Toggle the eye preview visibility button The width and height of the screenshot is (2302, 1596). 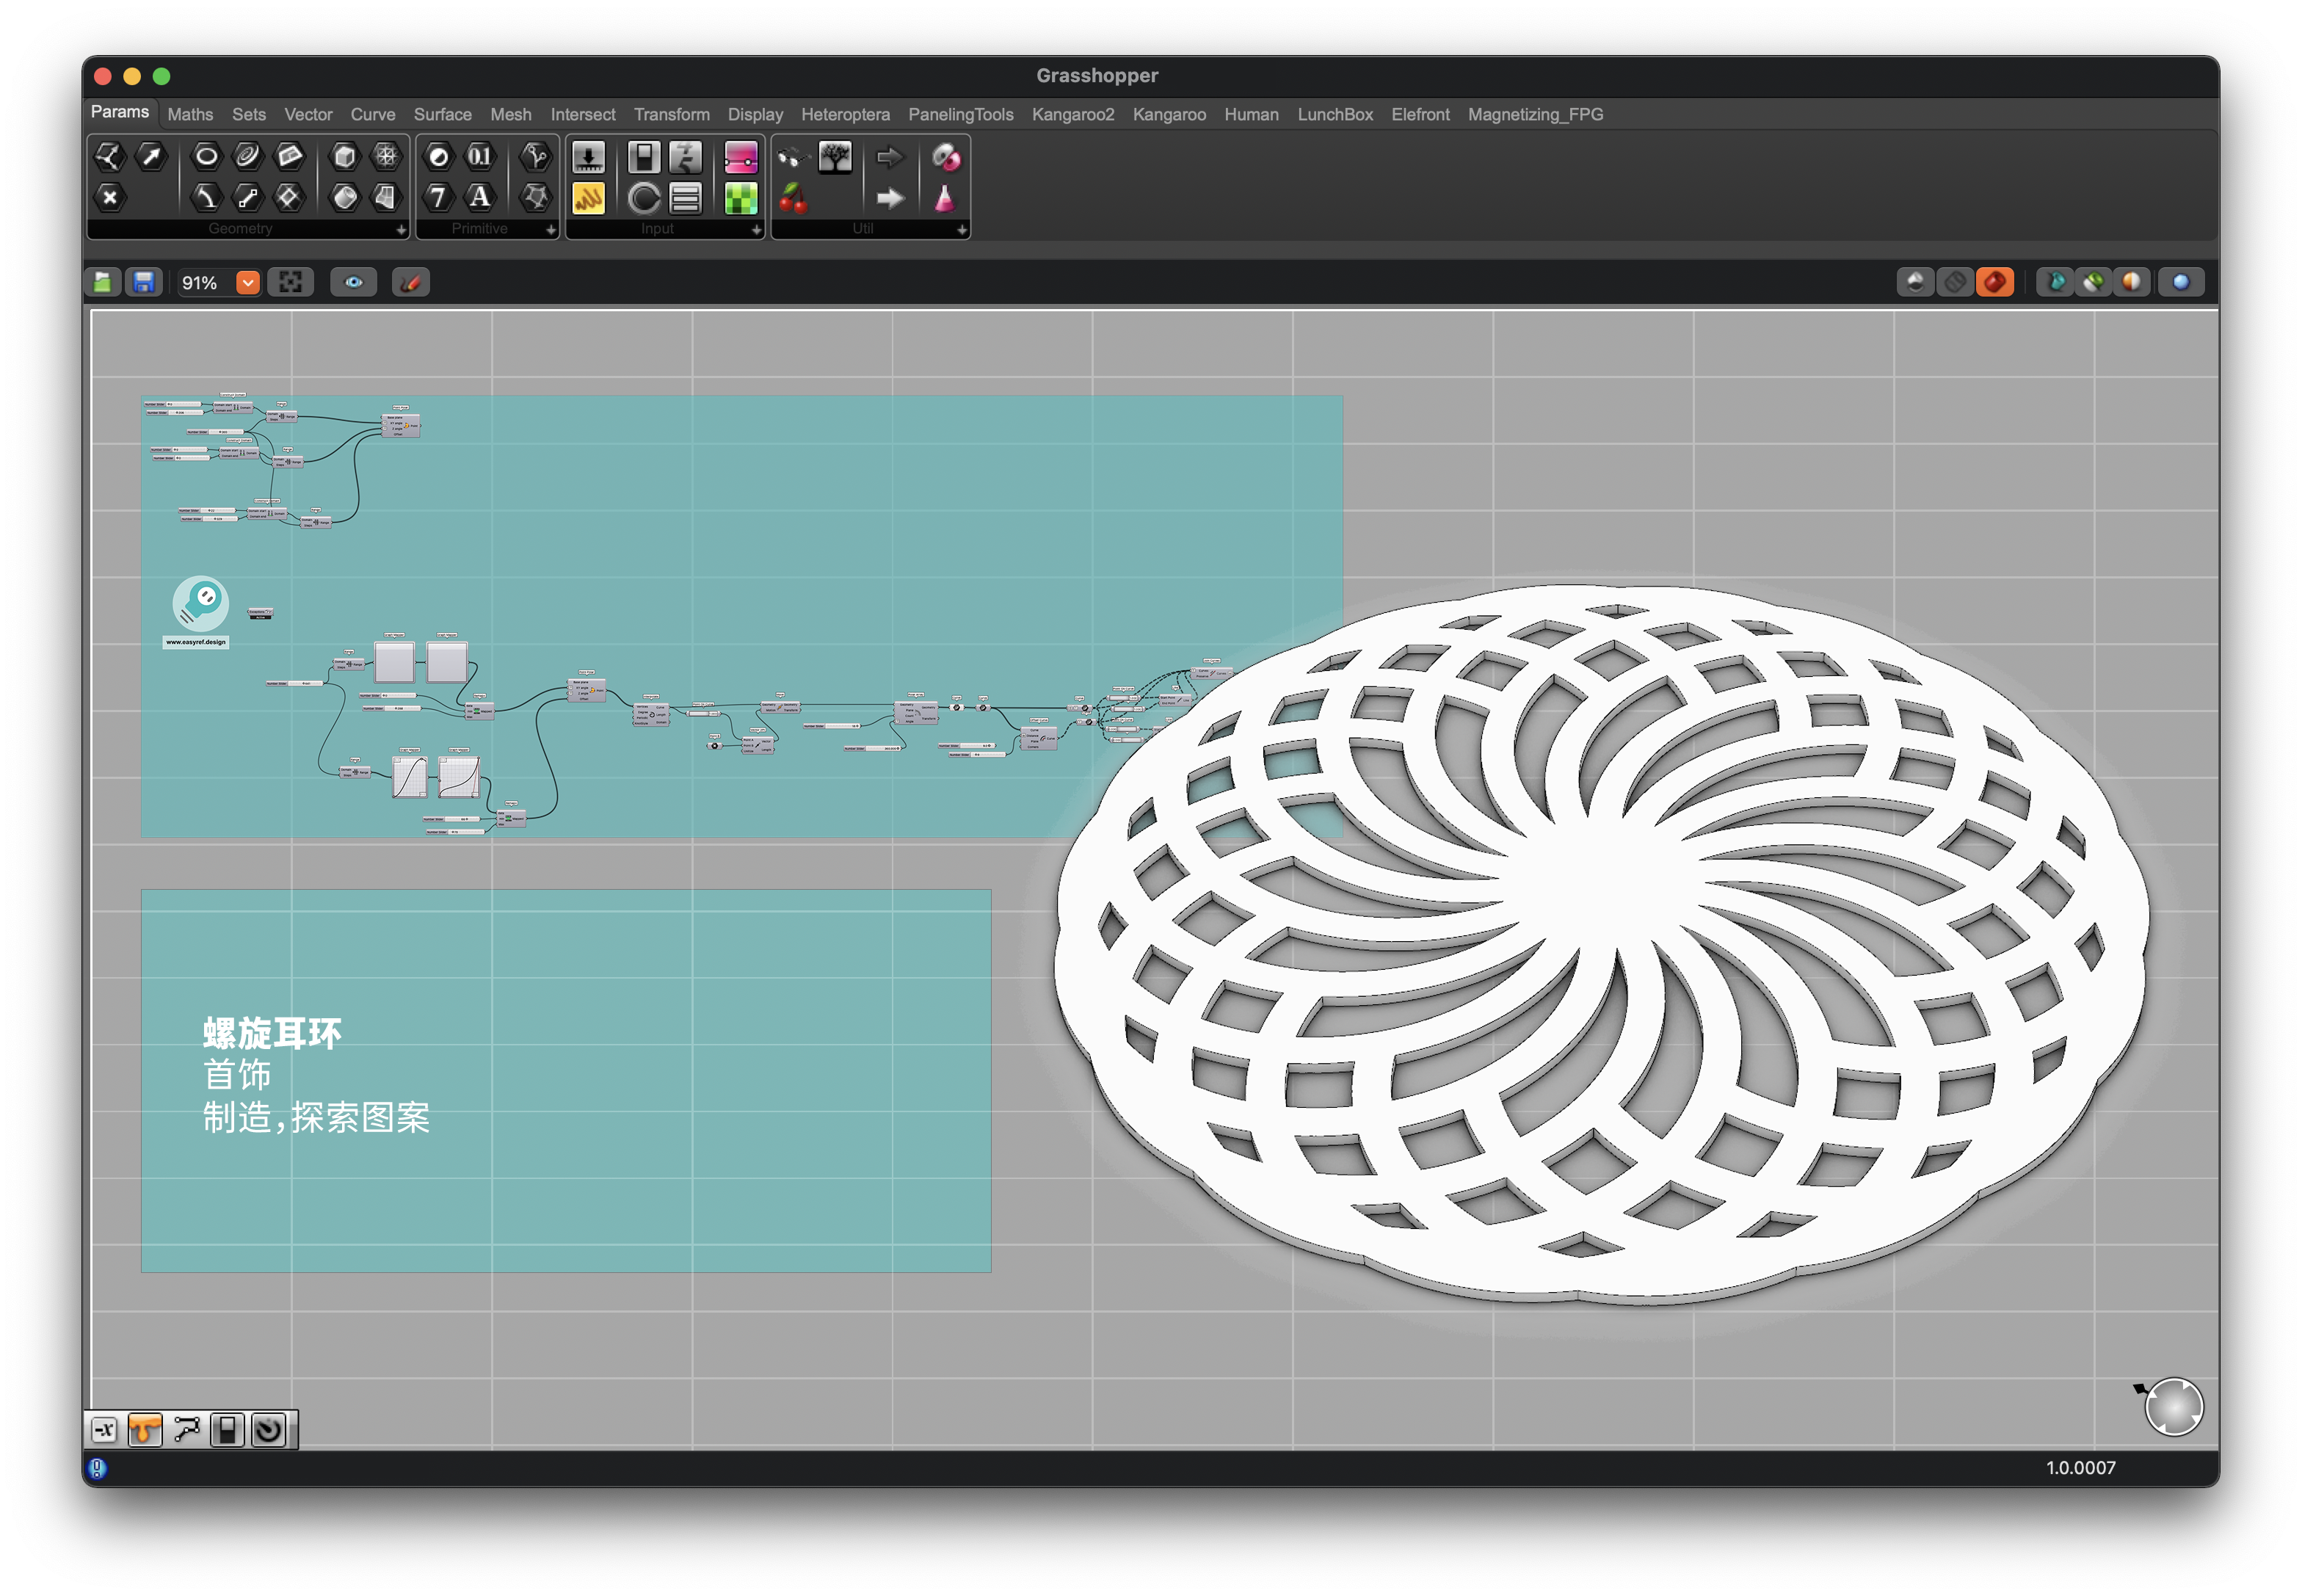(x=354, y=283)
